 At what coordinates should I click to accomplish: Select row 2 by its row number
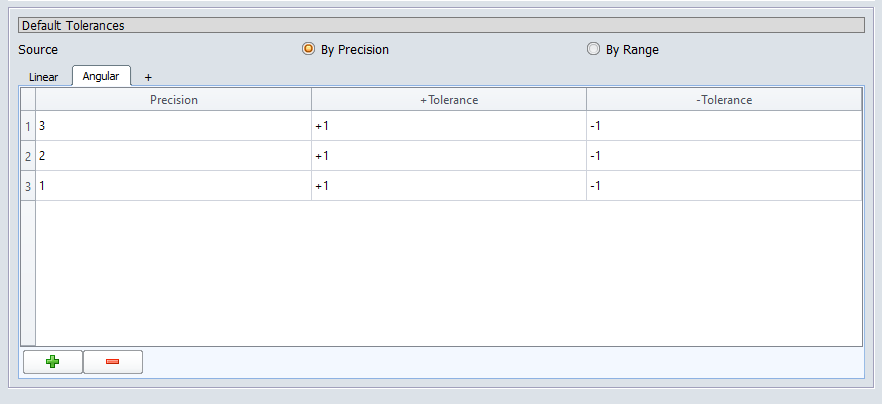click(x=28, y=156)
